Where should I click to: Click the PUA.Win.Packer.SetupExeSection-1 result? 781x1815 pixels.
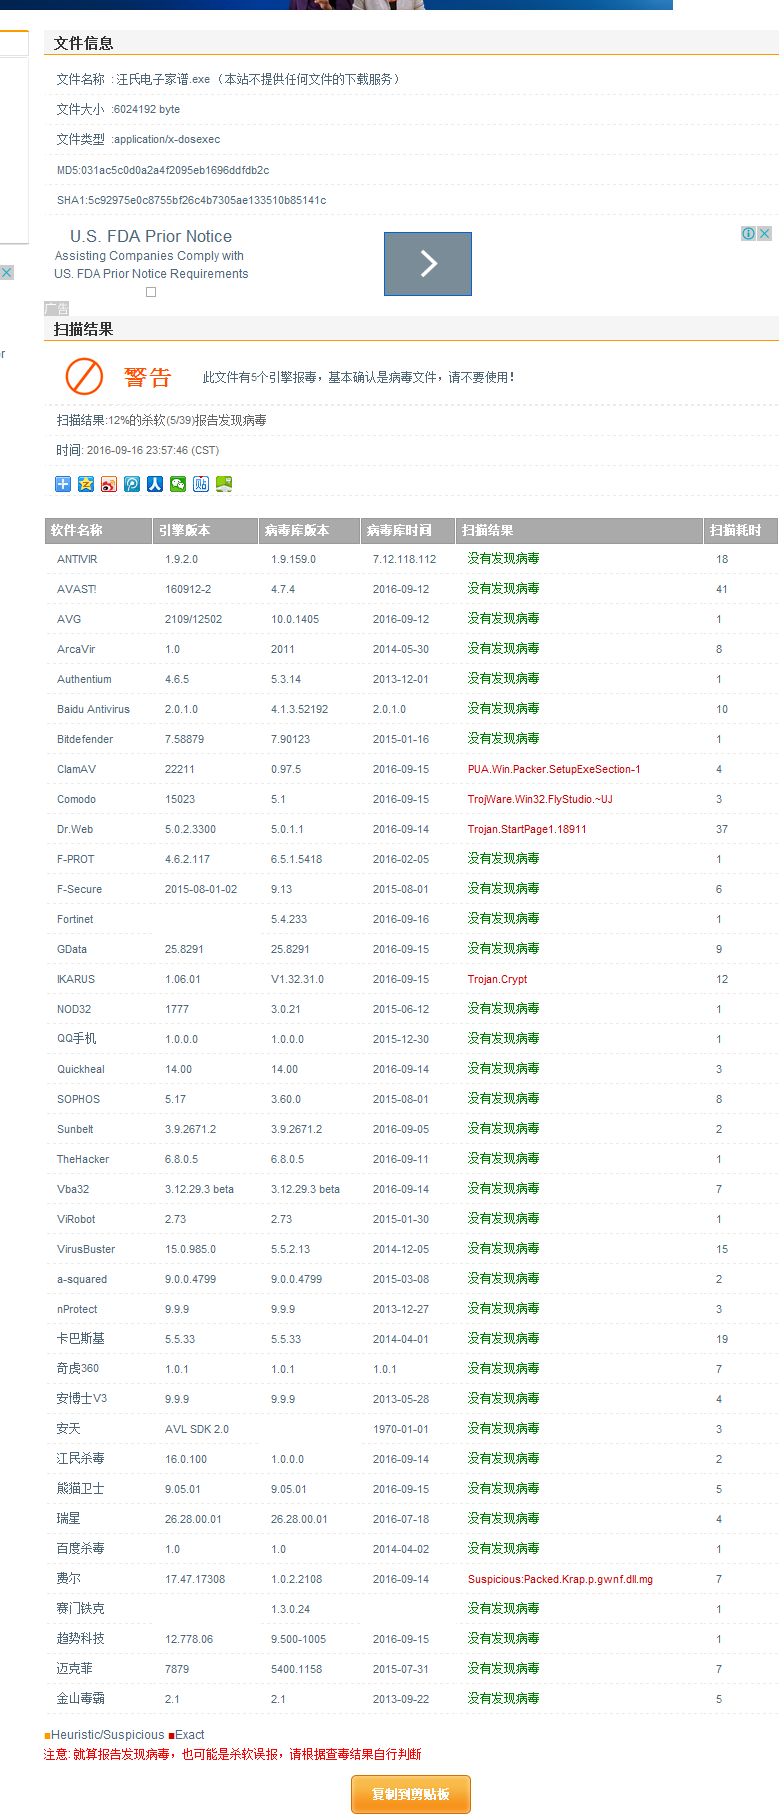click(x=554, y=769)
